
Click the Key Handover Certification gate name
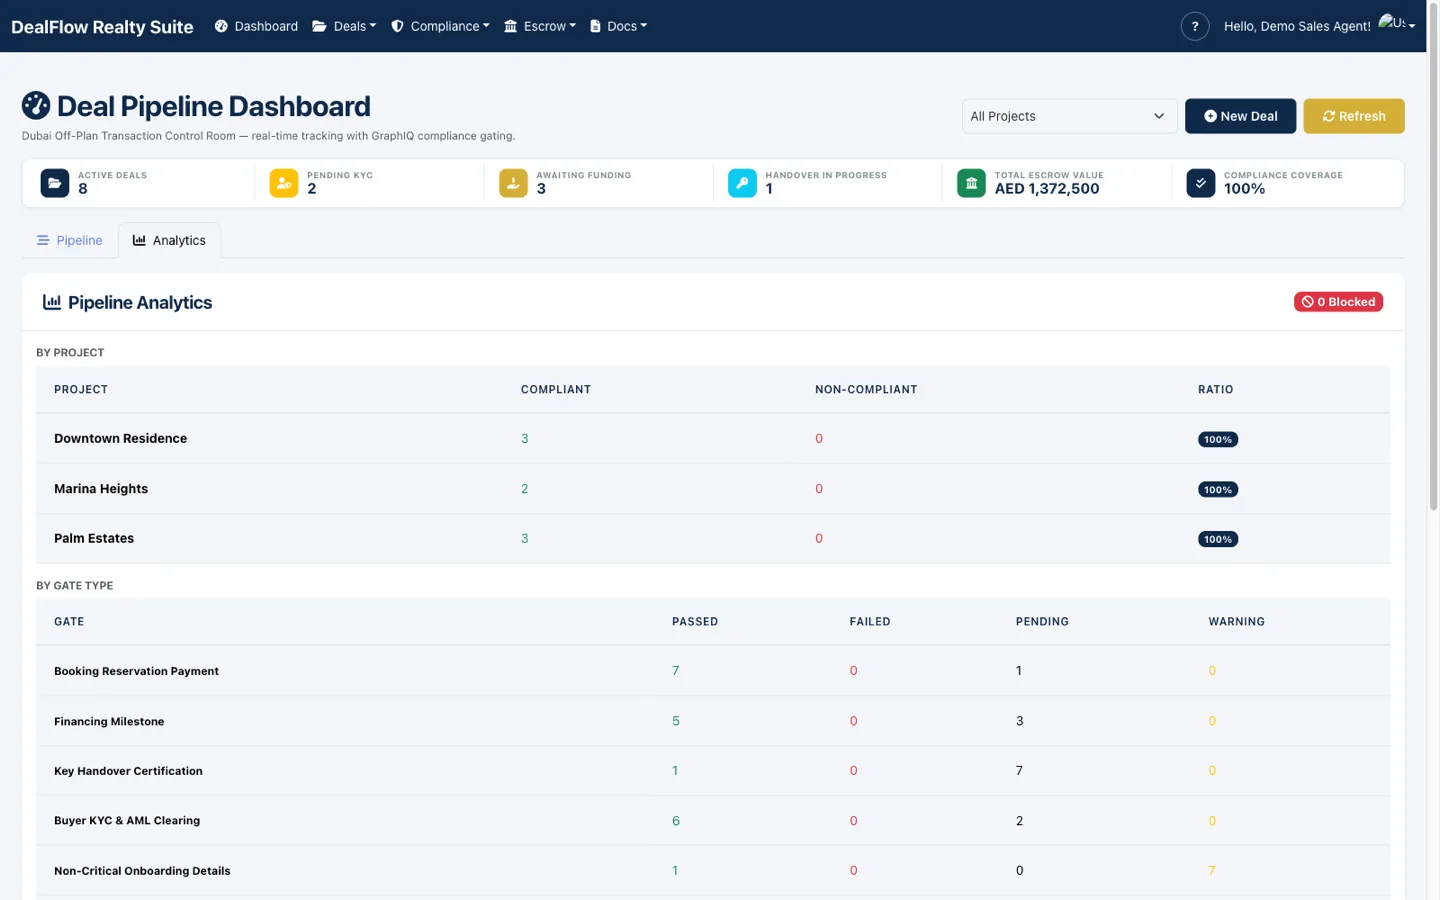(128, 771)
